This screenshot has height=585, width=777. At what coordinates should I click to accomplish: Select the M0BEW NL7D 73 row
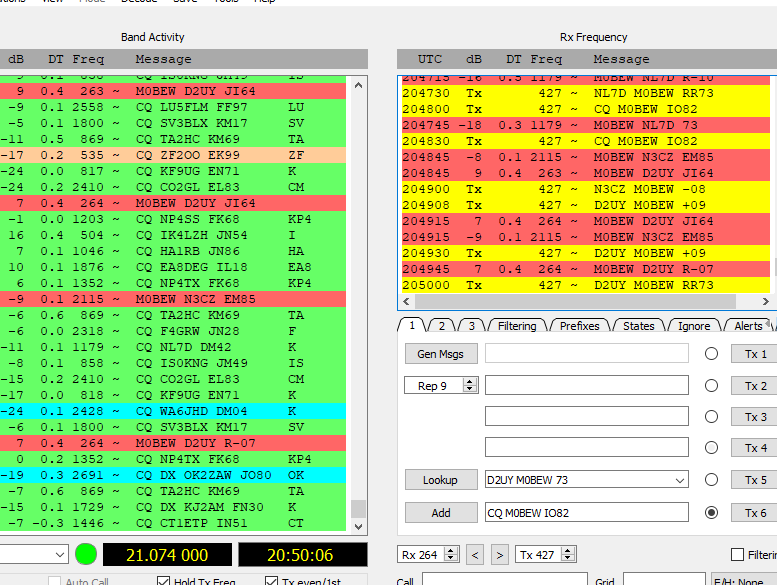(x=585, y=125)
